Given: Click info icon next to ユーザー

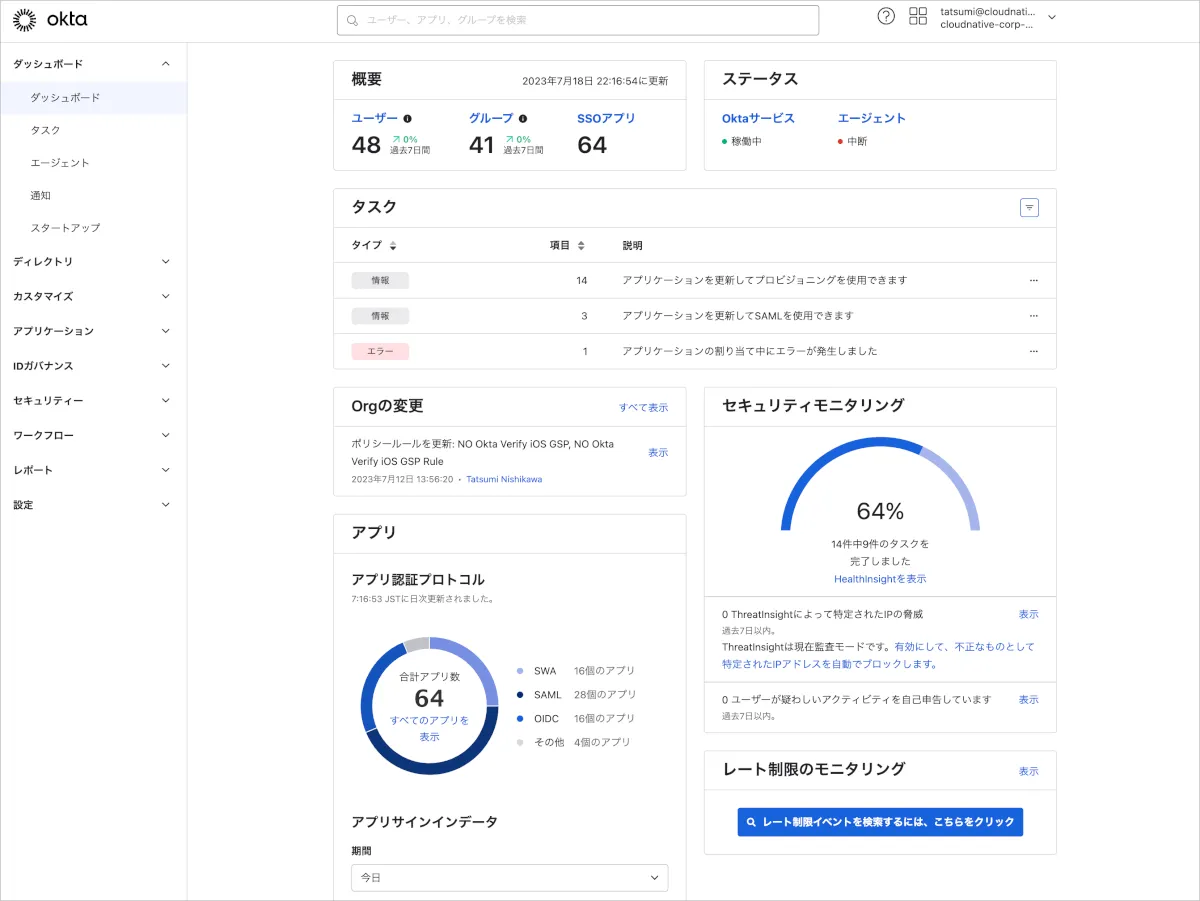Looking at the screenshot, I should pyautogui.click(x=408, y=118).
